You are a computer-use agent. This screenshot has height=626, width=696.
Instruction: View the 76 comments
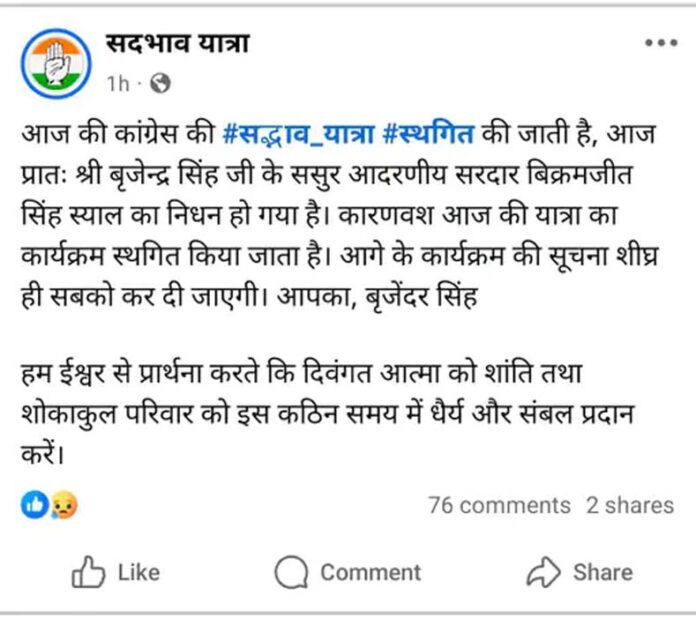[499, 506]
